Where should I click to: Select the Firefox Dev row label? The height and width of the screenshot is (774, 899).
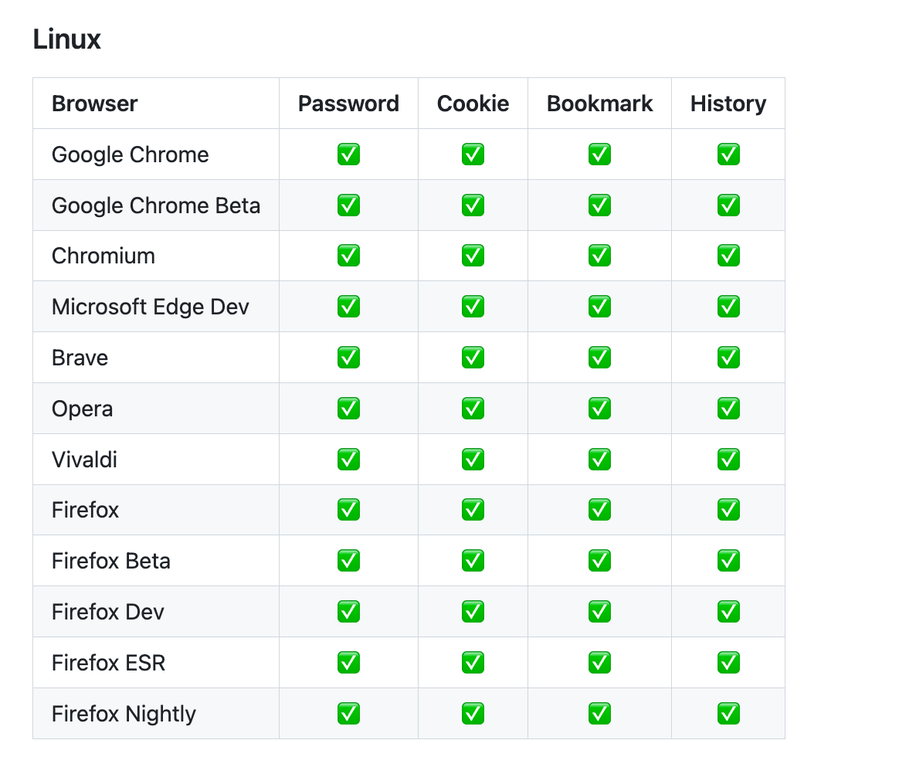click(108, 612)
